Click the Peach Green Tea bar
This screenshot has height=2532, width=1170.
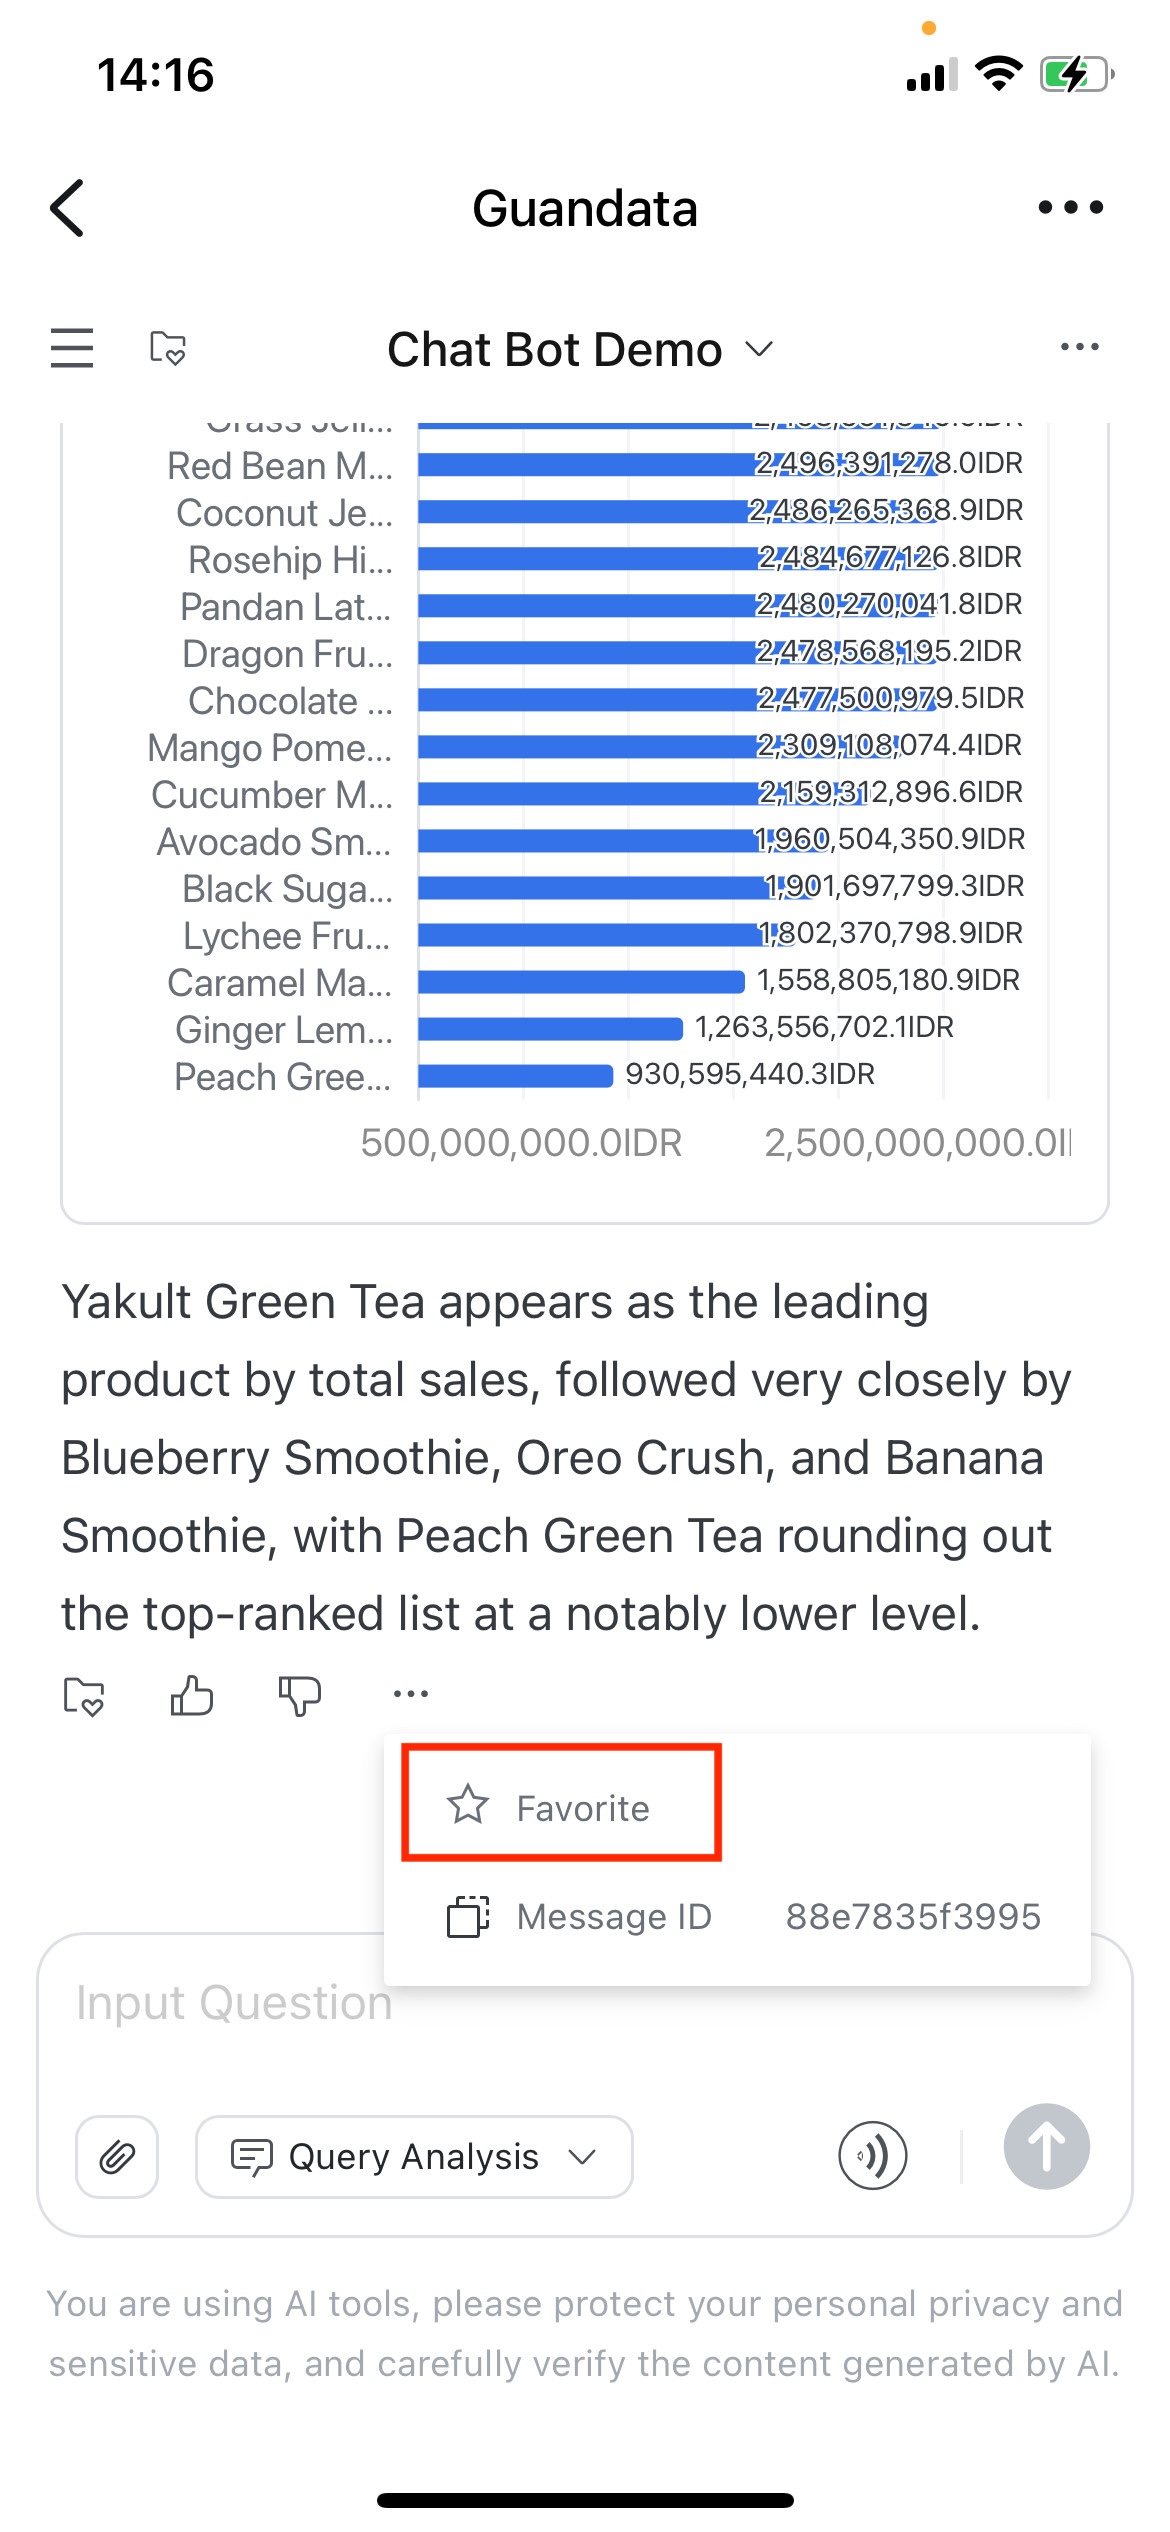coord(515,1075)
